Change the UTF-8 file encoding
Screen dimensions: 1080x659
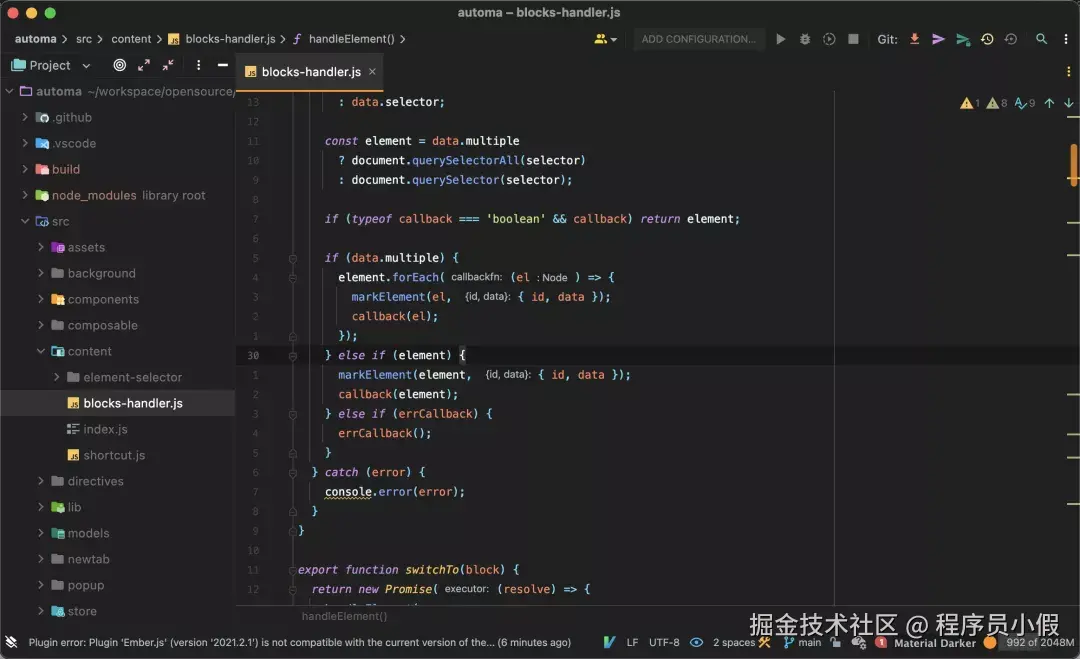point(664,642)
